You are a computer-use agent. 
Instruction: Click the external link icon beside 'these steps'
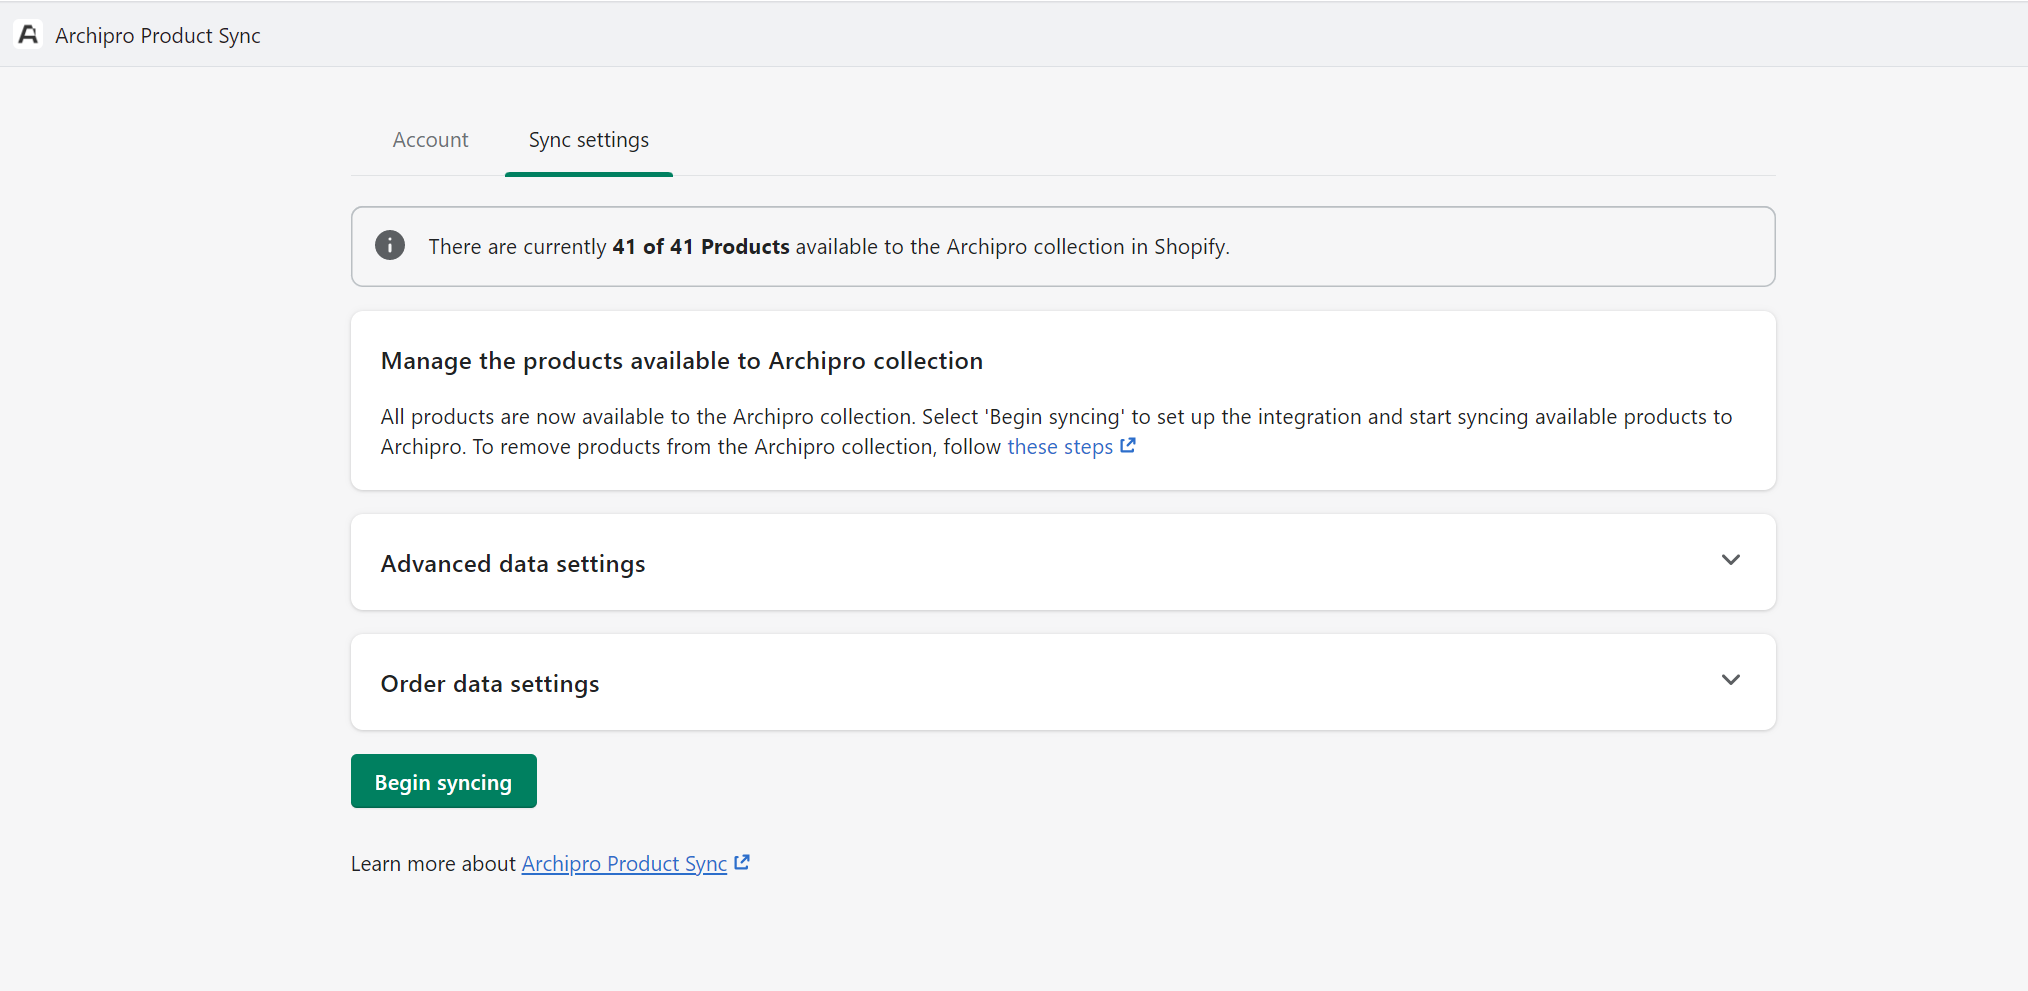[x=1128, y=446]
